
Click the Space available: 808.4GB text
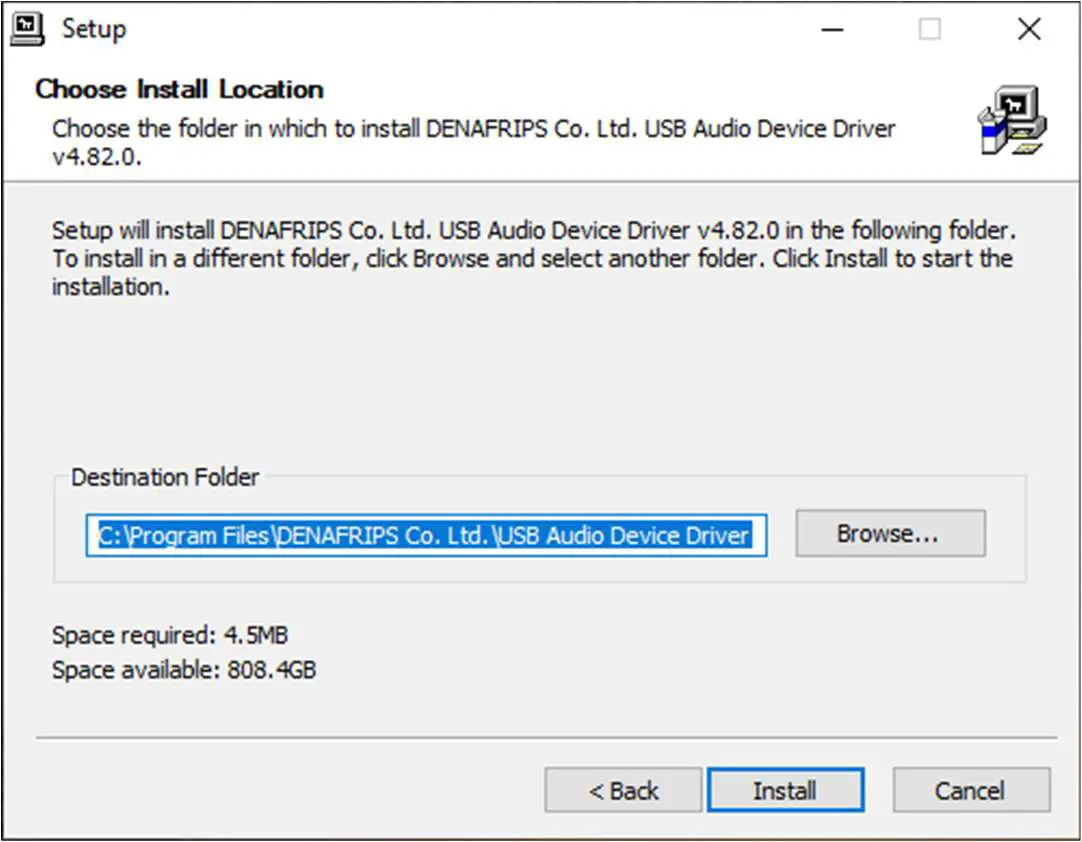click(x=183, y=670)
